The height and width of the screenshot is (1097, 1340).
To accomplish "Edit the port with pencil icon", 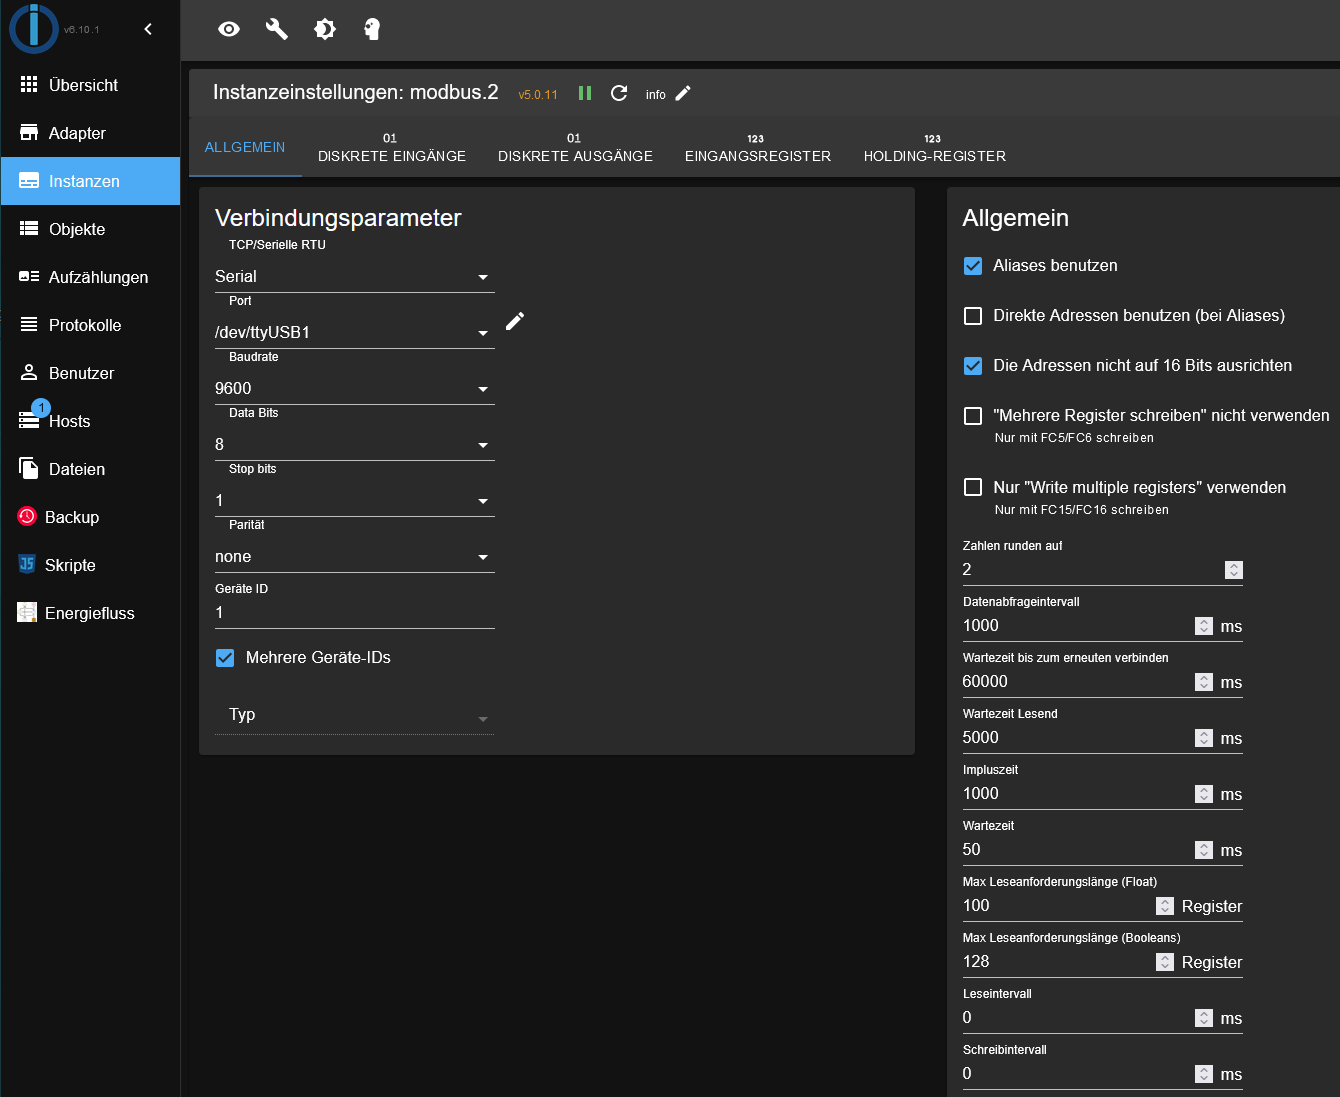I will [x=515, y=321].
